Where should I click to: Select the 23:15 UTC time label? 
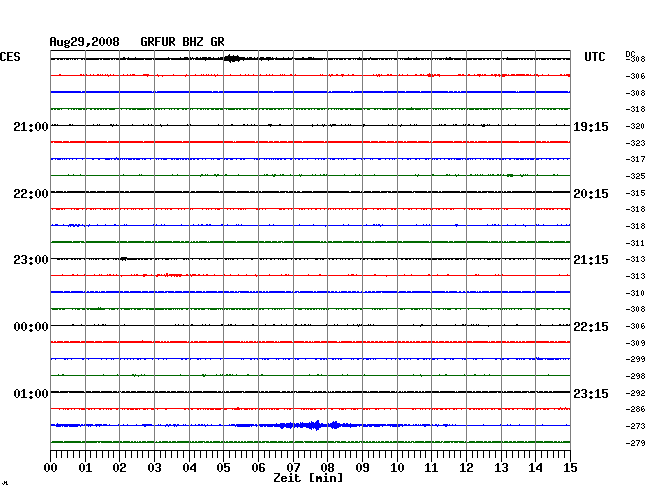pyautogui.click(x=591, y=393)
